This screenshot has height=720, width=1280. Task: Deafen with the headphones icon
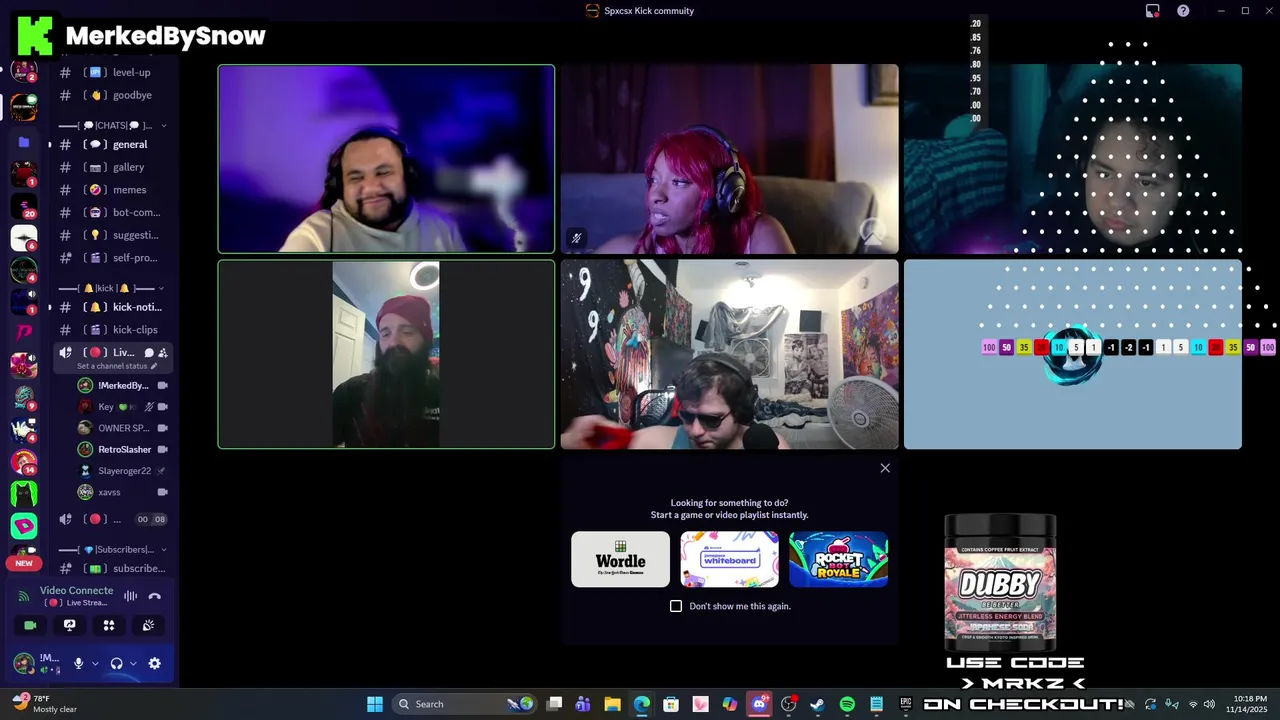[x=116, y=663]
